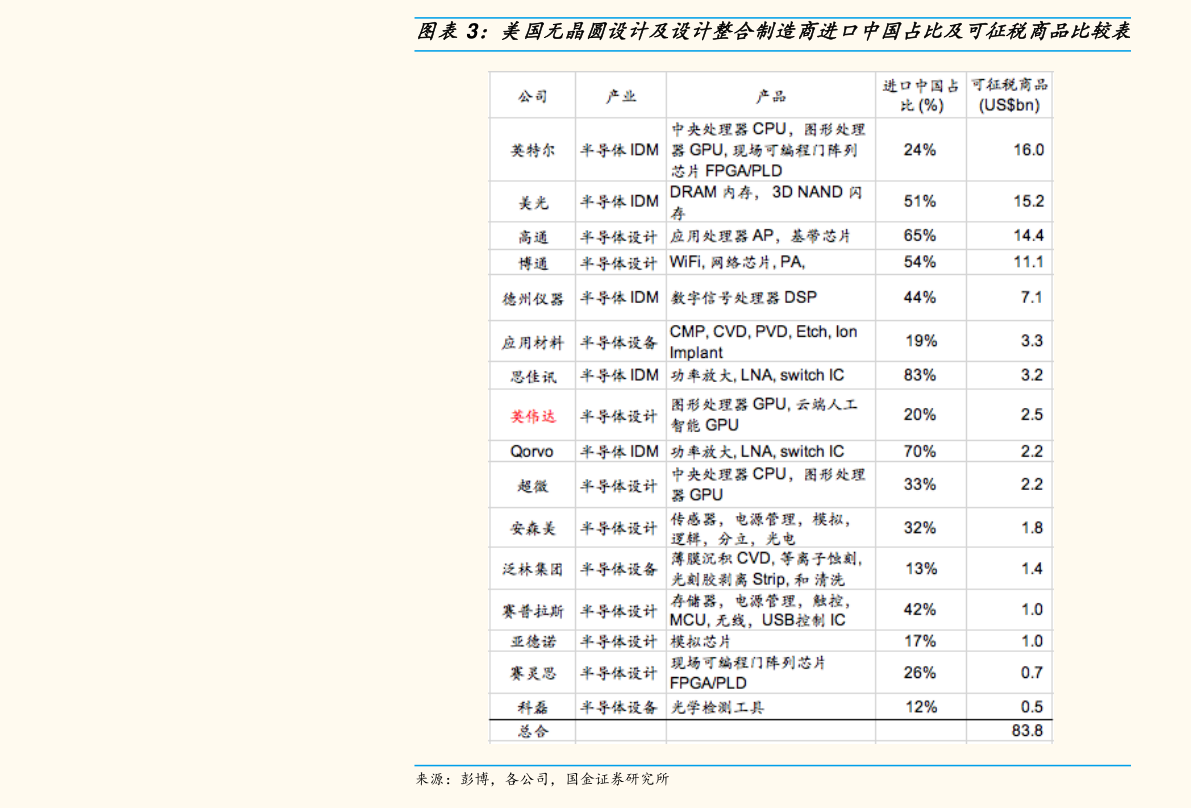Click the 15.2 taxable goods value
The height and width of the screenshot is (808, 1191).
point(1028,201)
